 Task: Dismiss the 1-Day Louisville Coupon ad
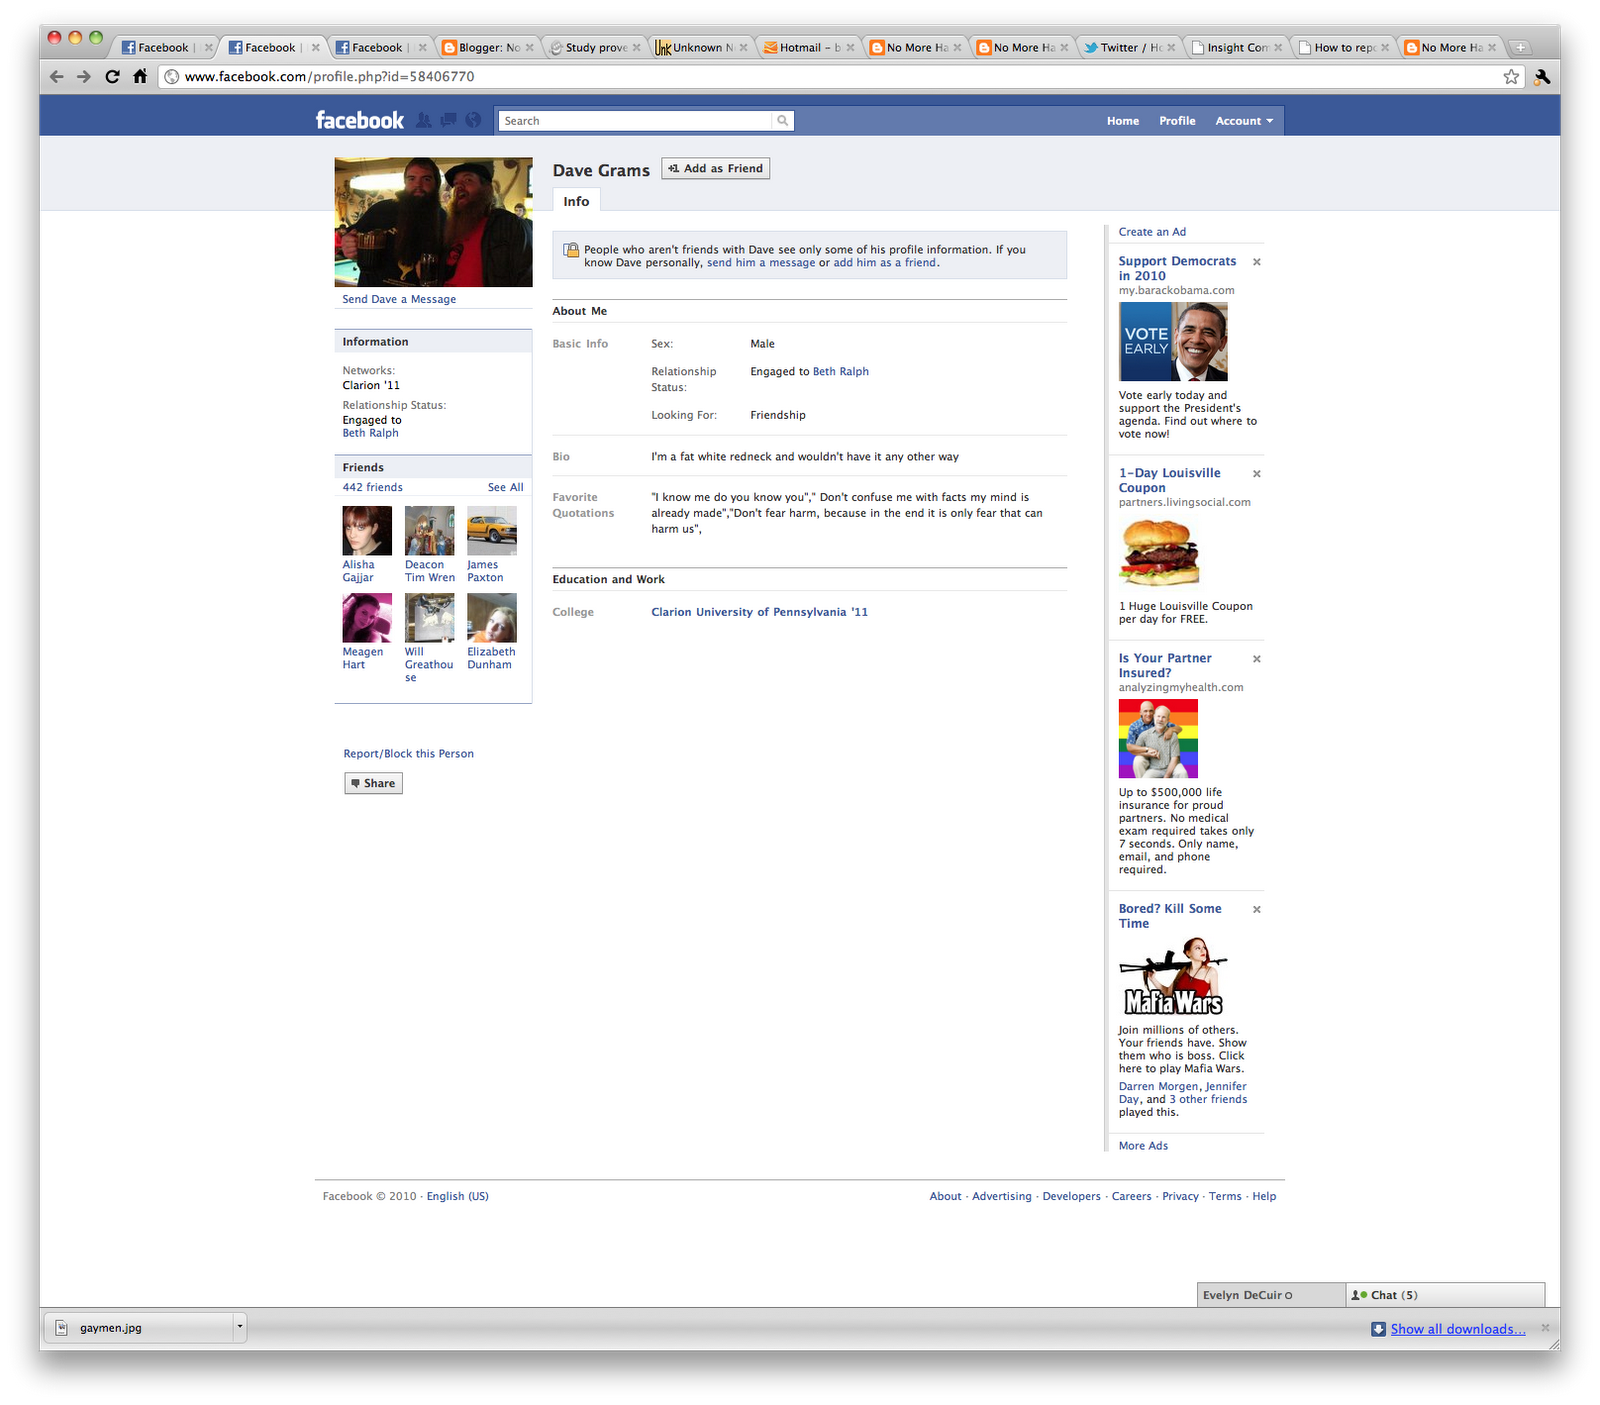coord(1257,474)
